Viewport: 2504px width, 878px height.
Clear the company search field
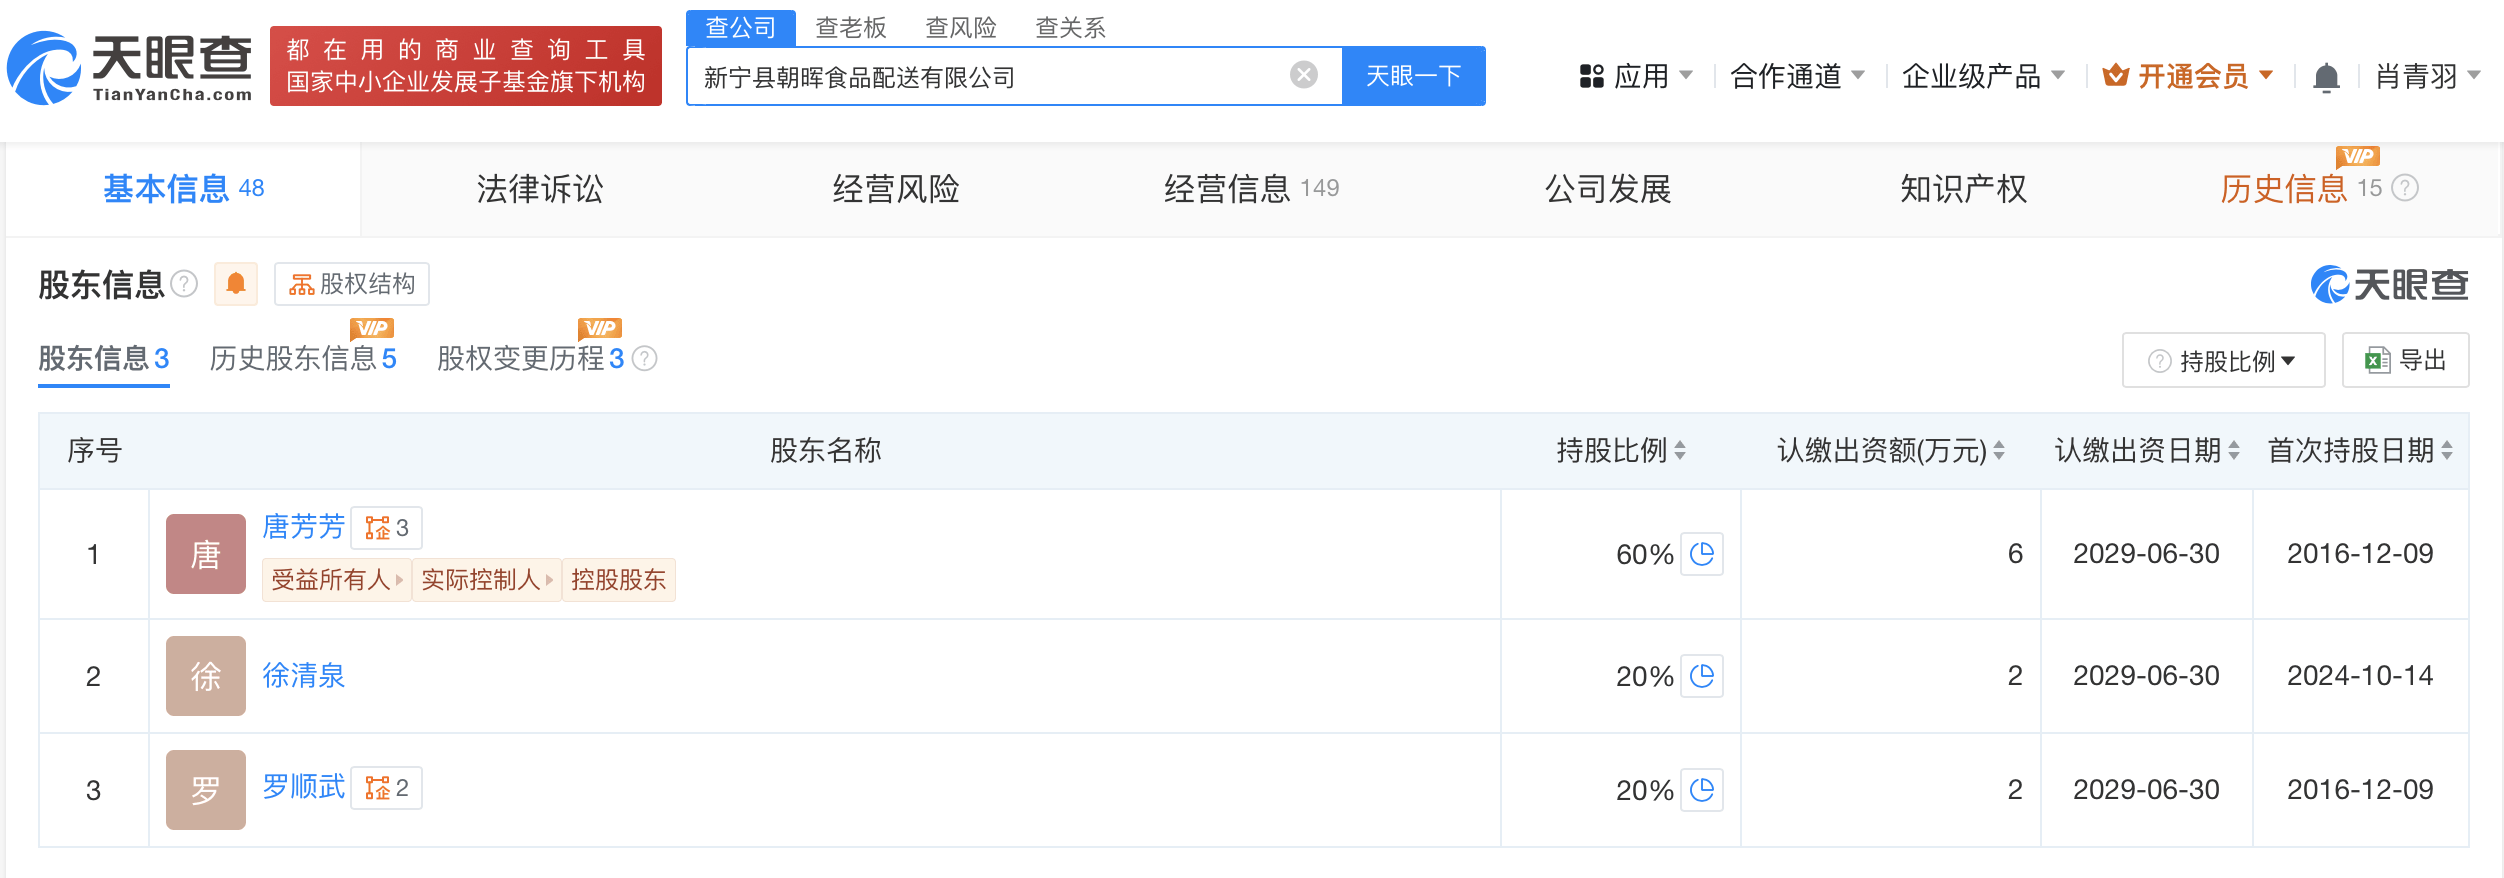point(1303,75)
